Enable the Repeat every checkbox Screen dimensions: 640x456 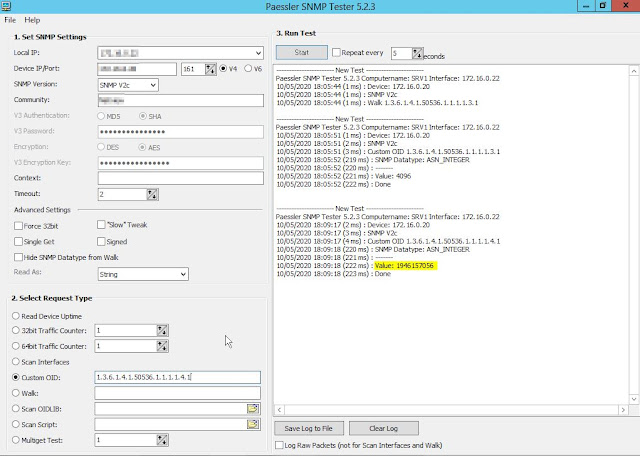[336, 52]
